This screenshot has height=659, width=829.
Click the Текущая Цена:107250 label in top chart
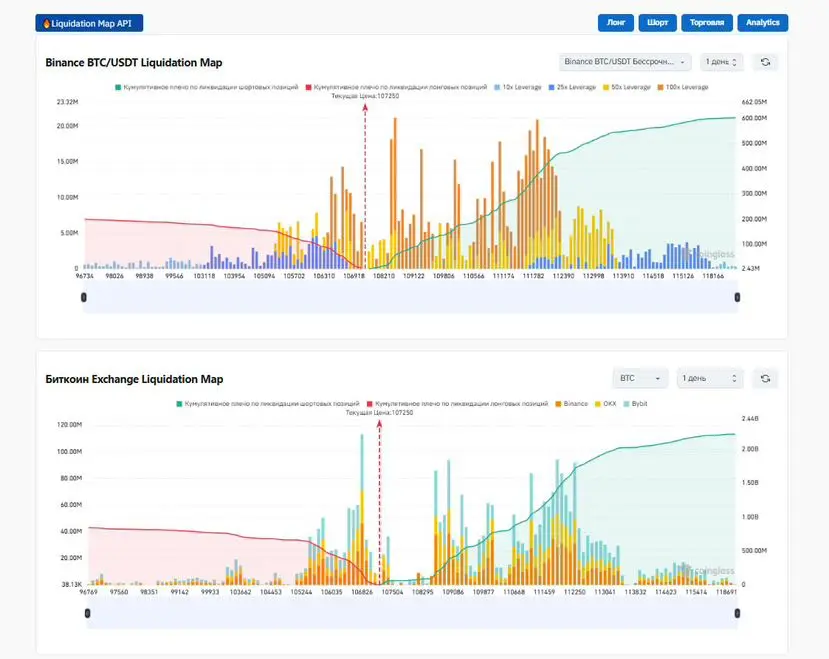(x=365, y=96)
